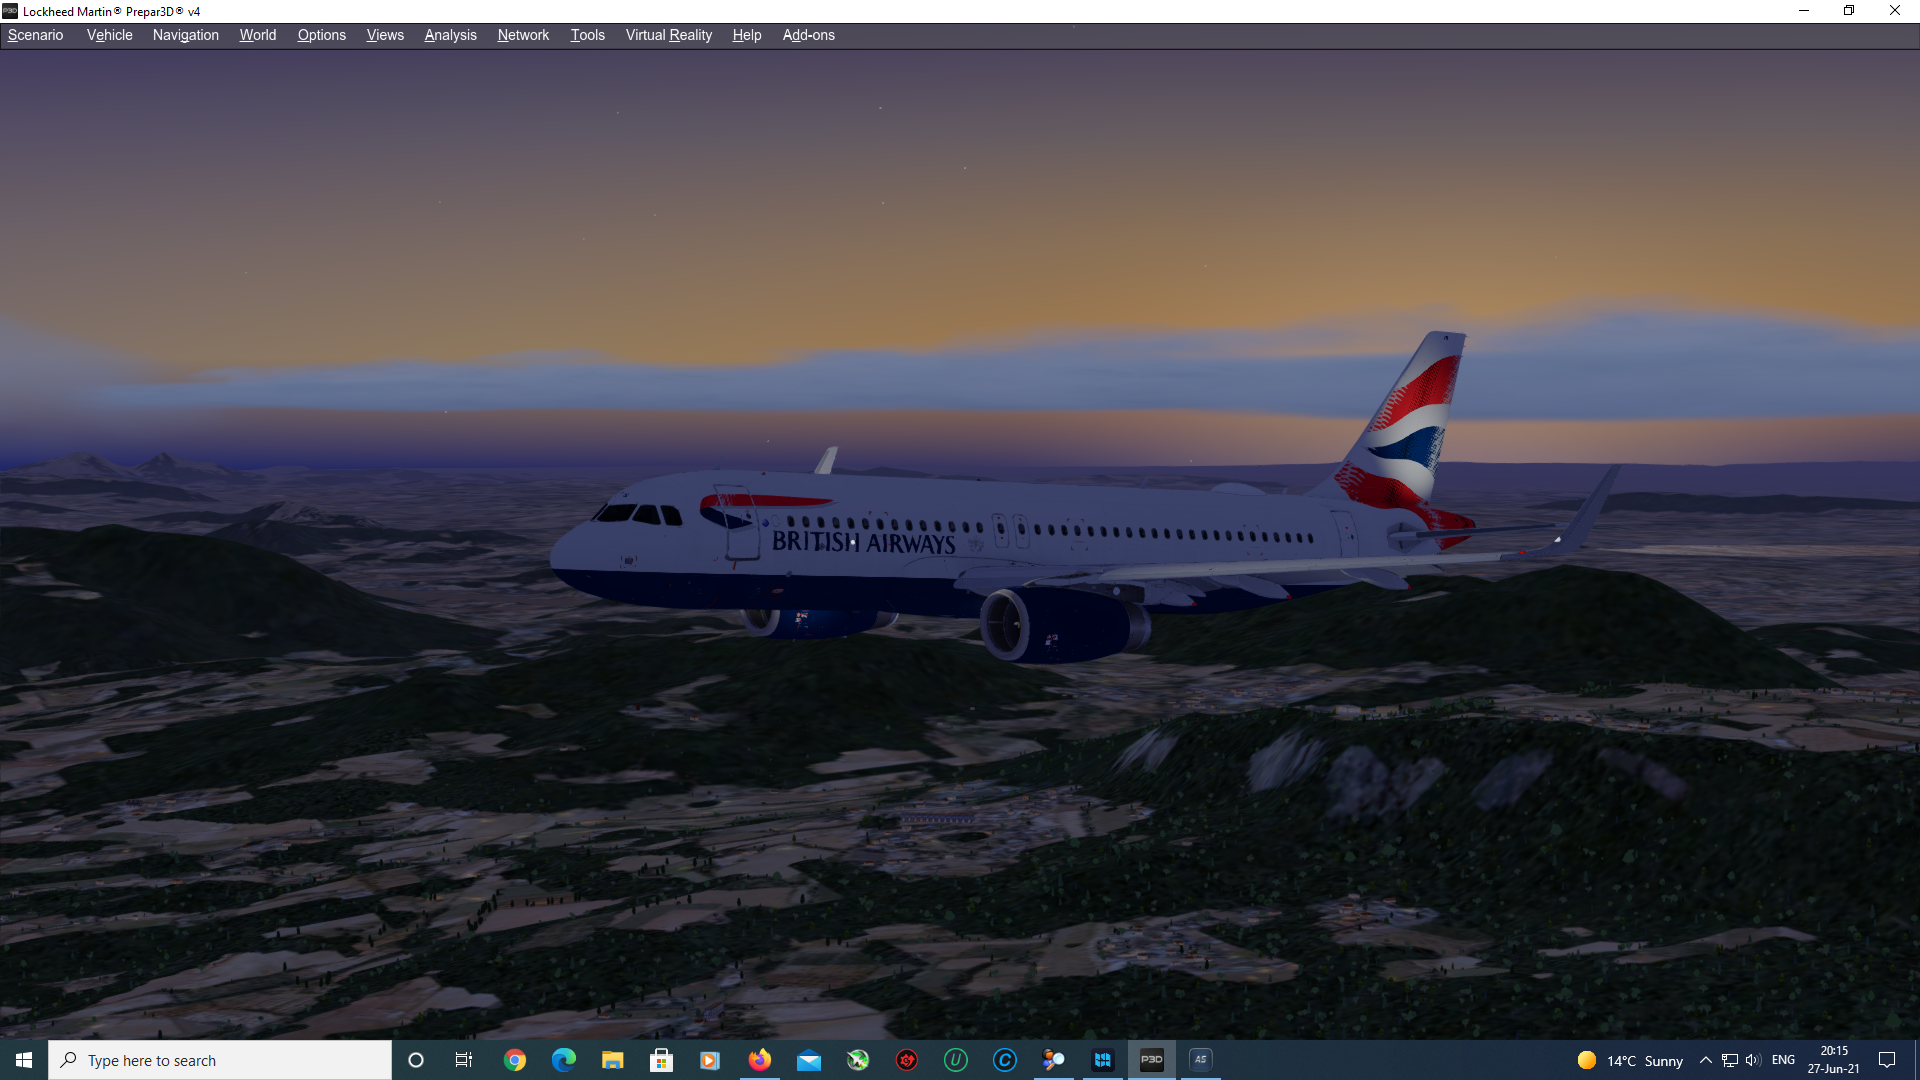Open File Explorer from the taskbar
The width and height of the screenshot is (1920, 1080).
[612, 1060]
